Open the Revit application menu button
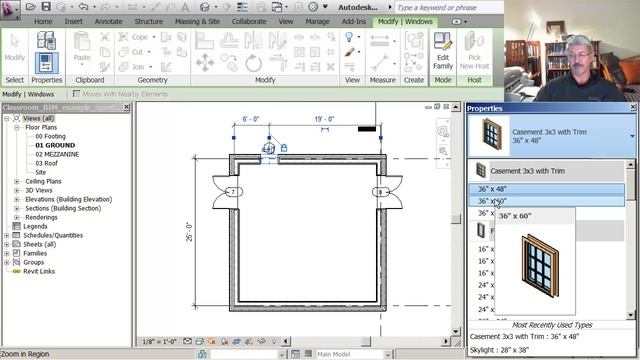The height and width of the screenshot is (360, 640). tap(10, 9)
